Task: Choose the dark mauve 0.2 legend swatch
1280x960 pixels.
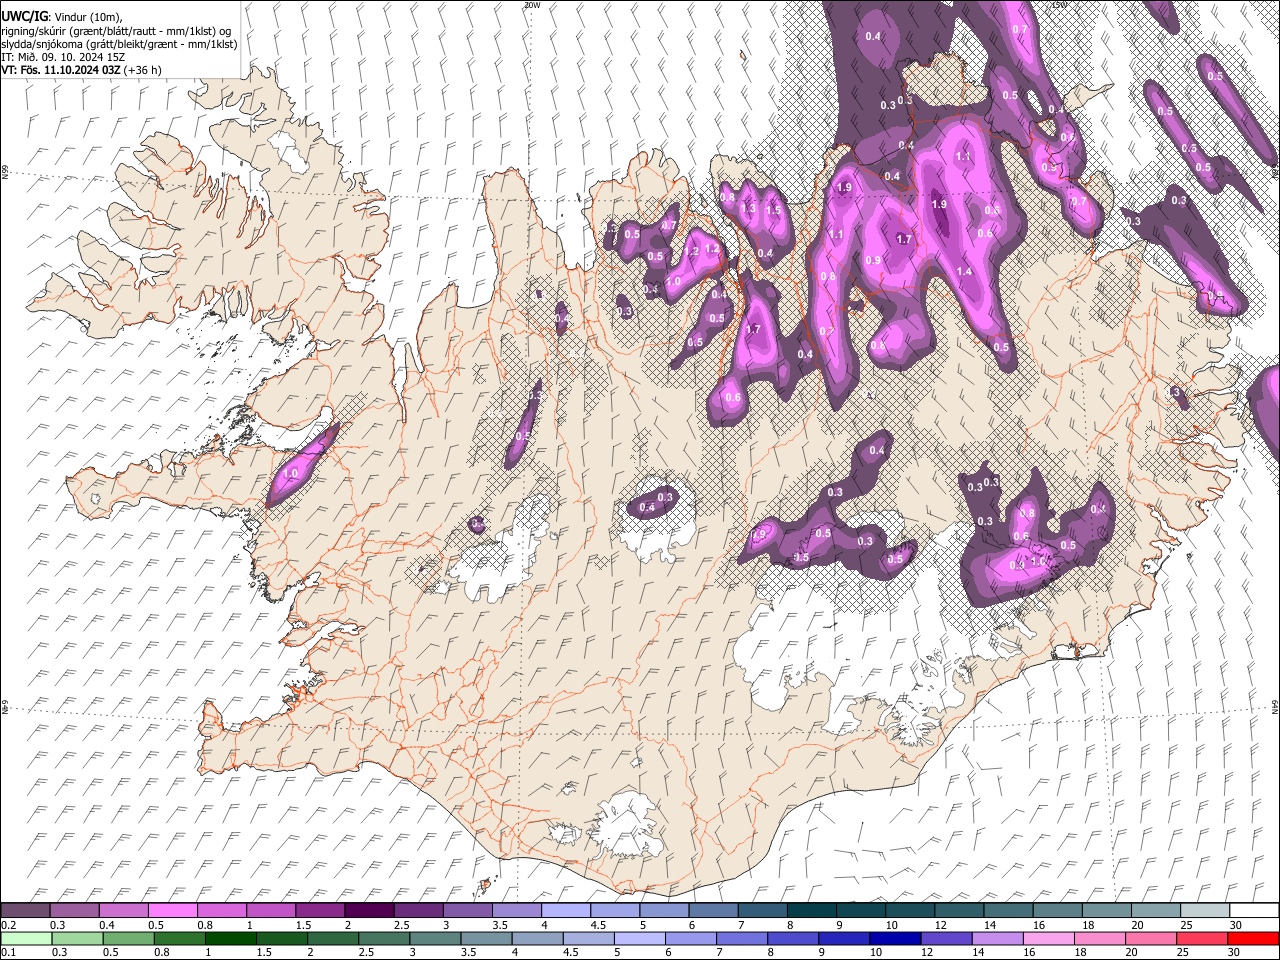Action: point(25,910)
